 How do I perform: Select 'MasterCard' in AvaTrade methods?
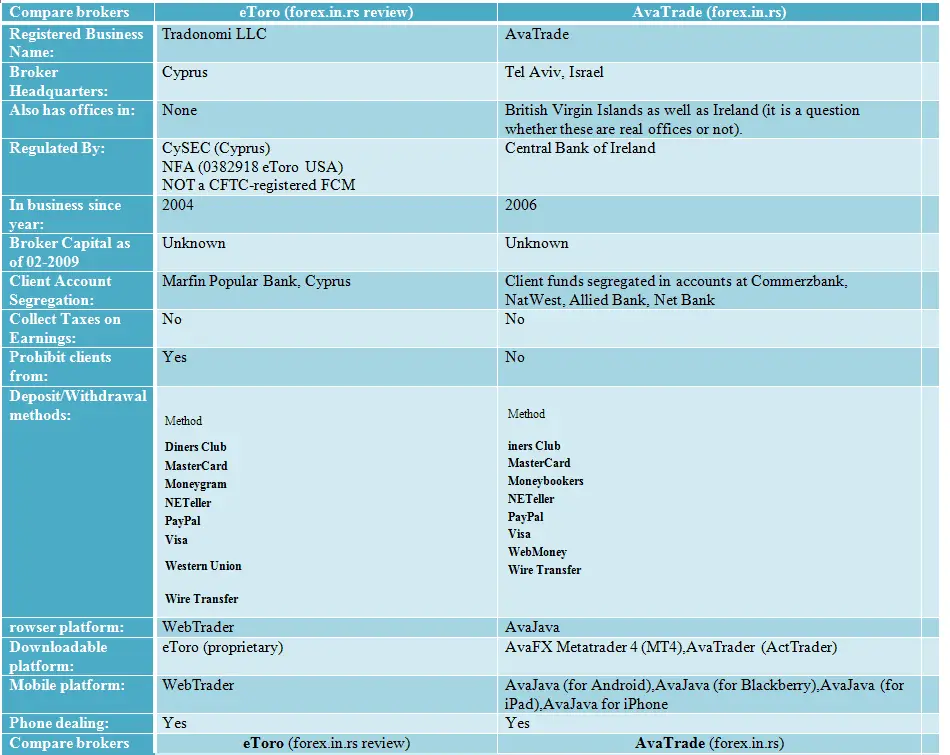point(539,463)
